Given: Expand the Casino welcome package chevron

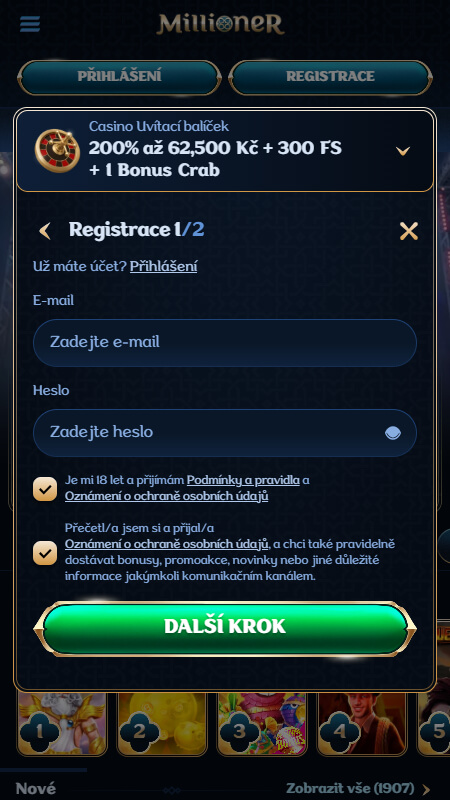Looking at the screenshot, I should pos(403,151).
